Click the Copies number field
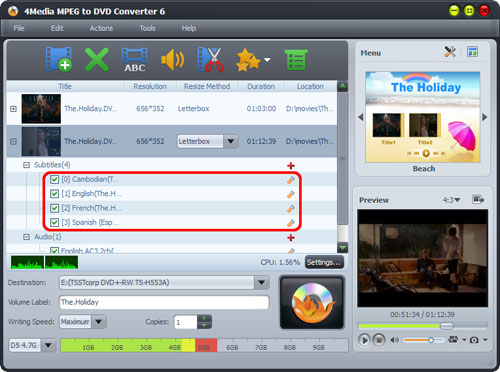 [x=185, y=322]
